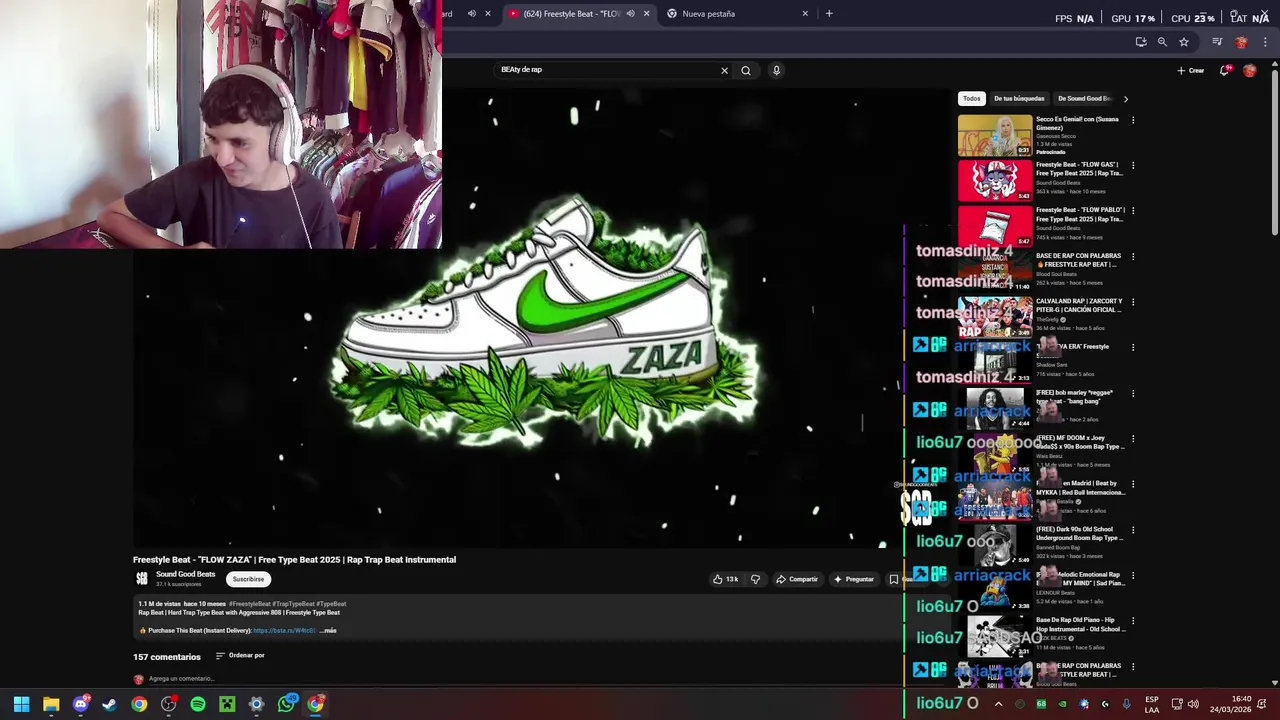Open a new browser tab with plus

click(828, 14)
